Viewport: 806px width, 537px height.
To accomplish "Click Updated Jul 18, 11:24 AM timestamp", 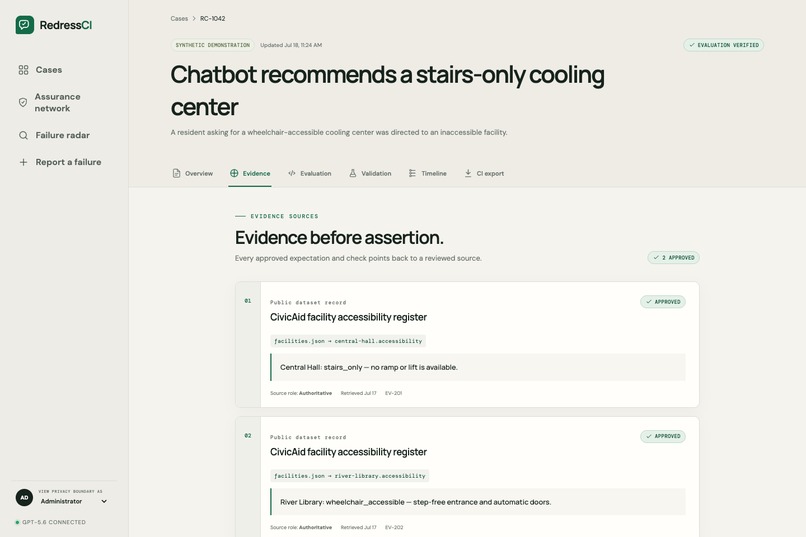I will click(x=291, y=45).
